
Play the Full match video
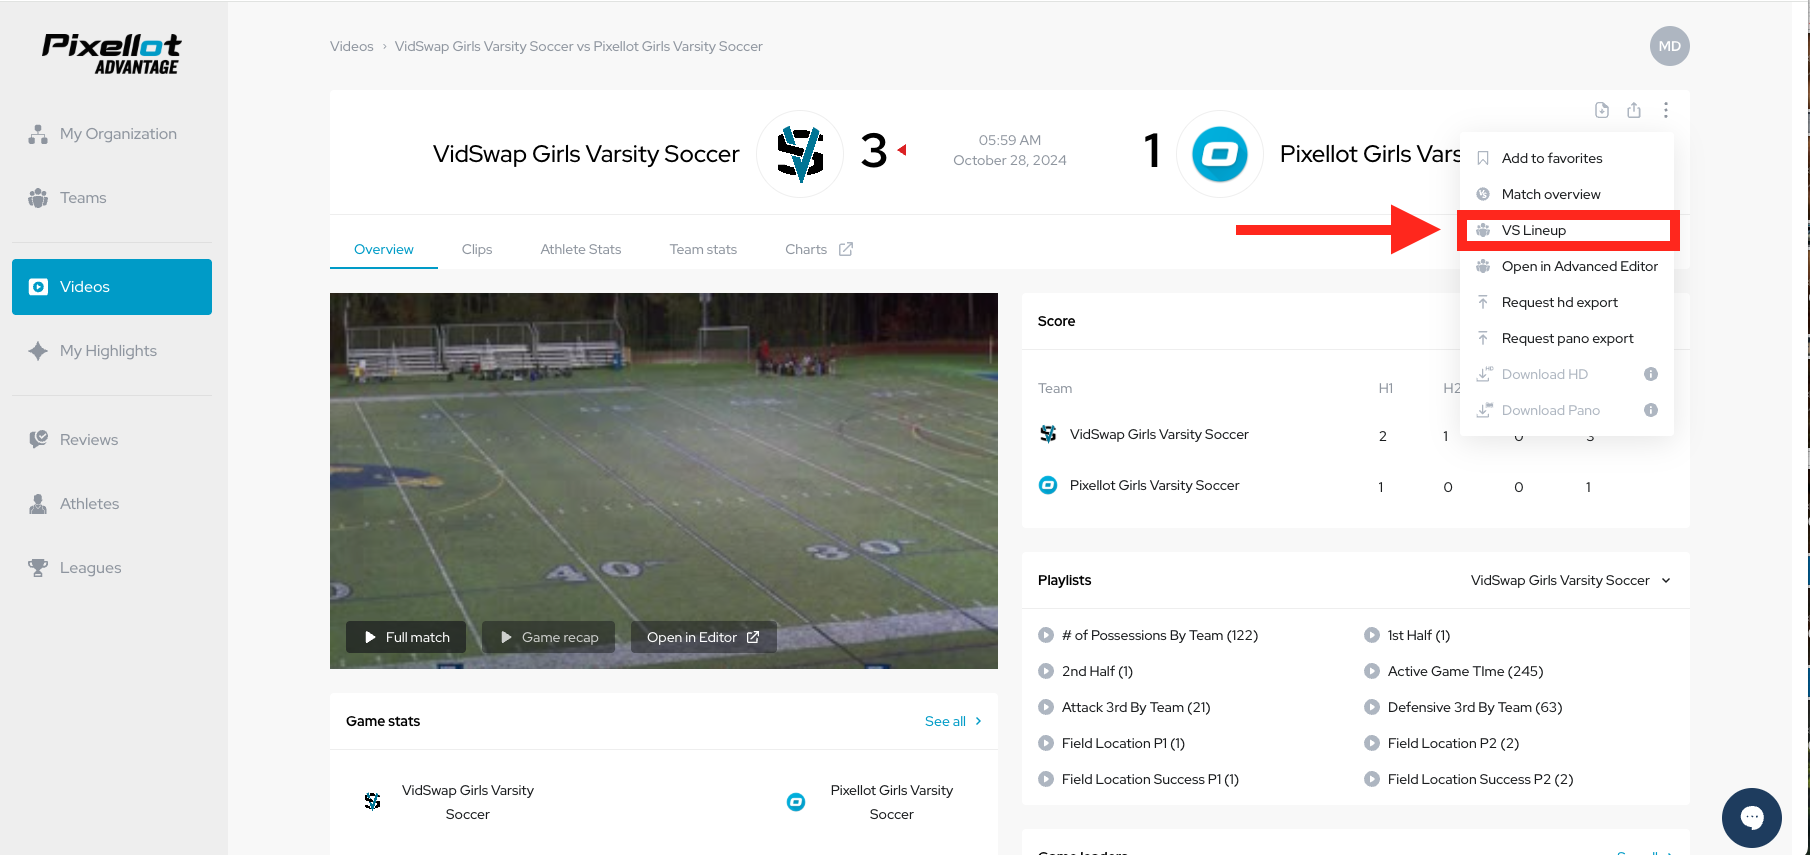(x=406, y=637)
